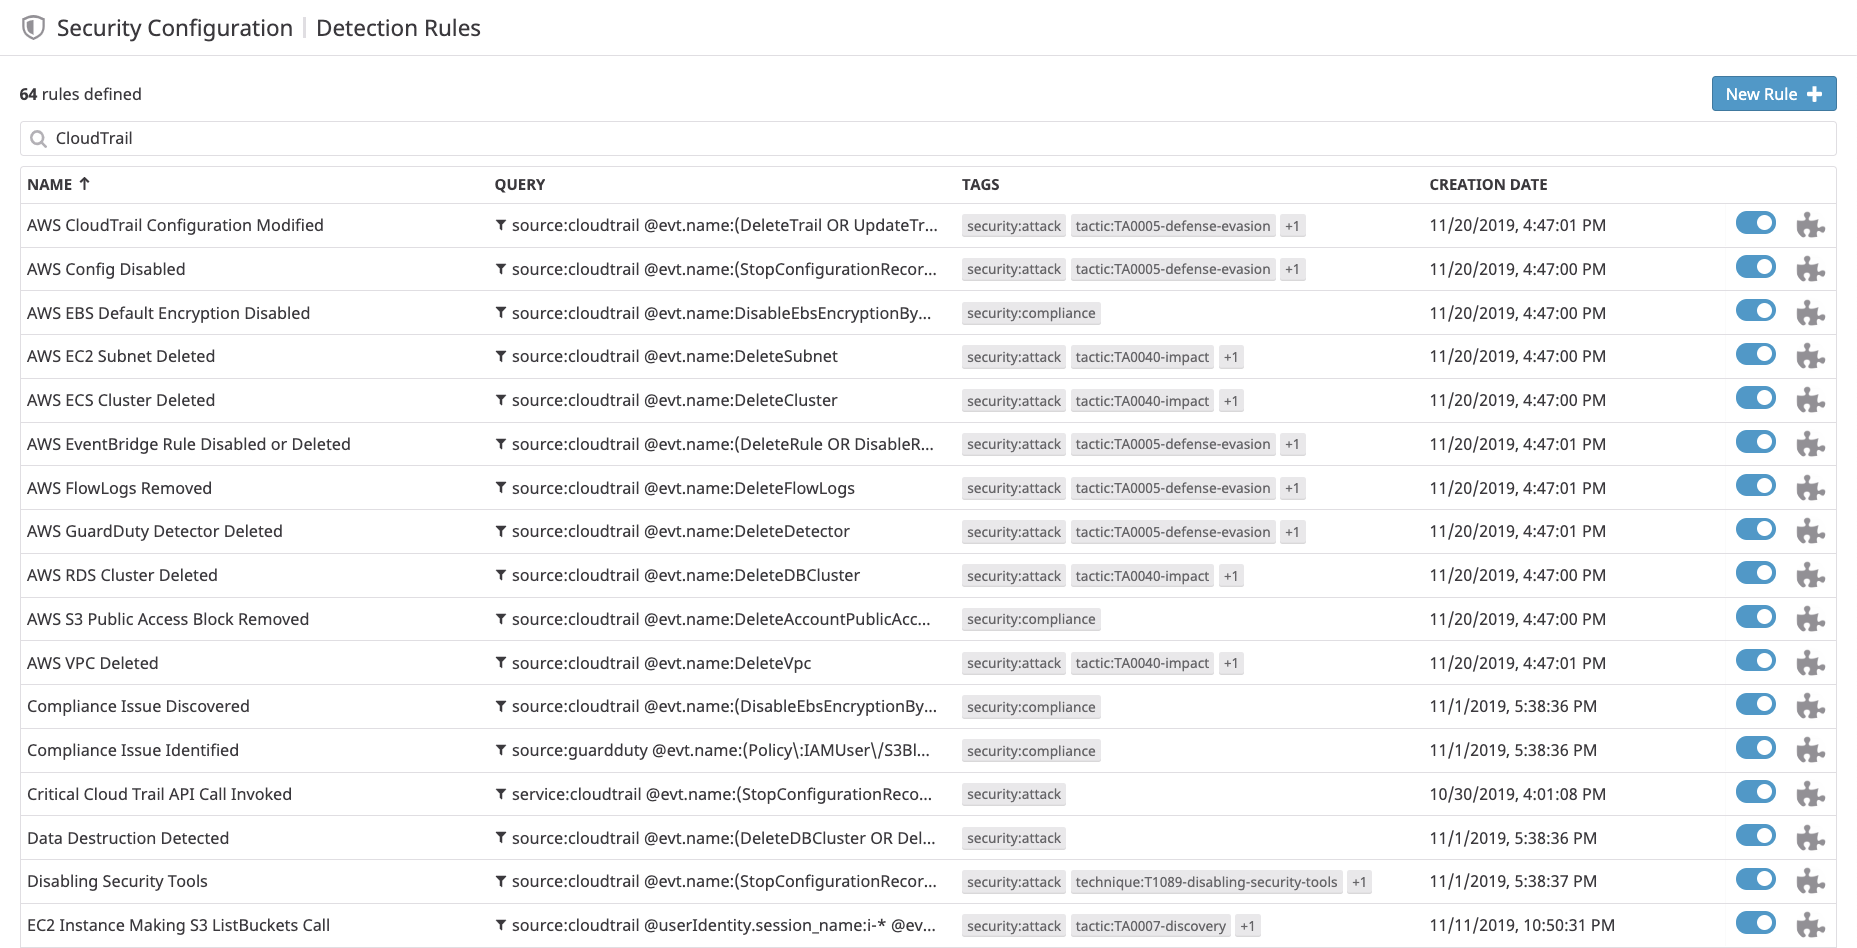Open puzzle icon for Compliance Issue Discovered

tap(1810, 706)
